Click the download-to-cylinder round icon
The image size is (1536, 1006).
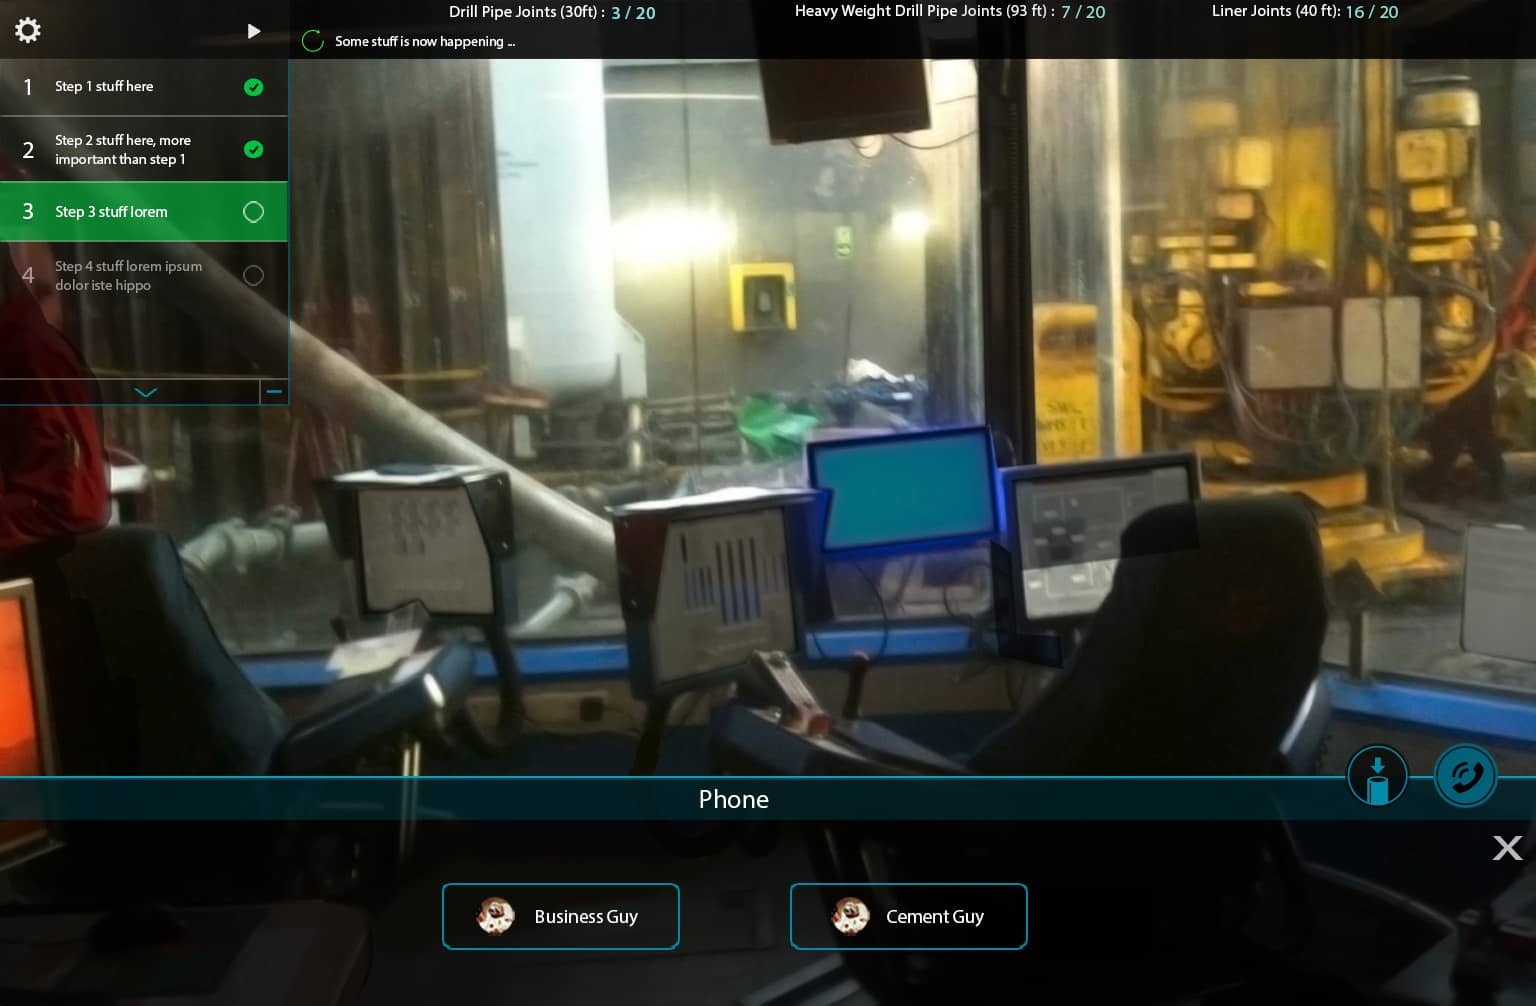1377,776
